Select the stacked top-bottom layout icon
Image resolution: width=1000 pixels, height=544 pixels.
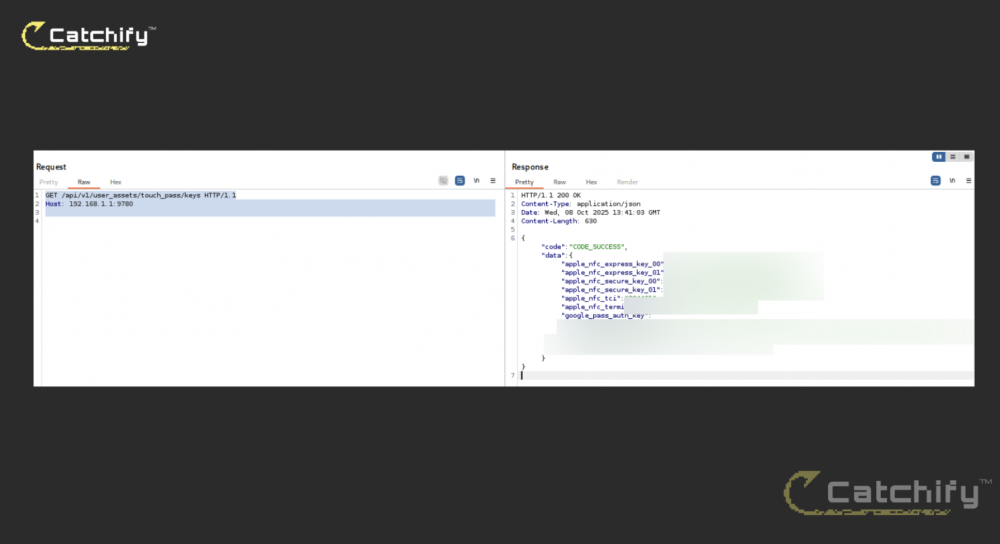953,157
